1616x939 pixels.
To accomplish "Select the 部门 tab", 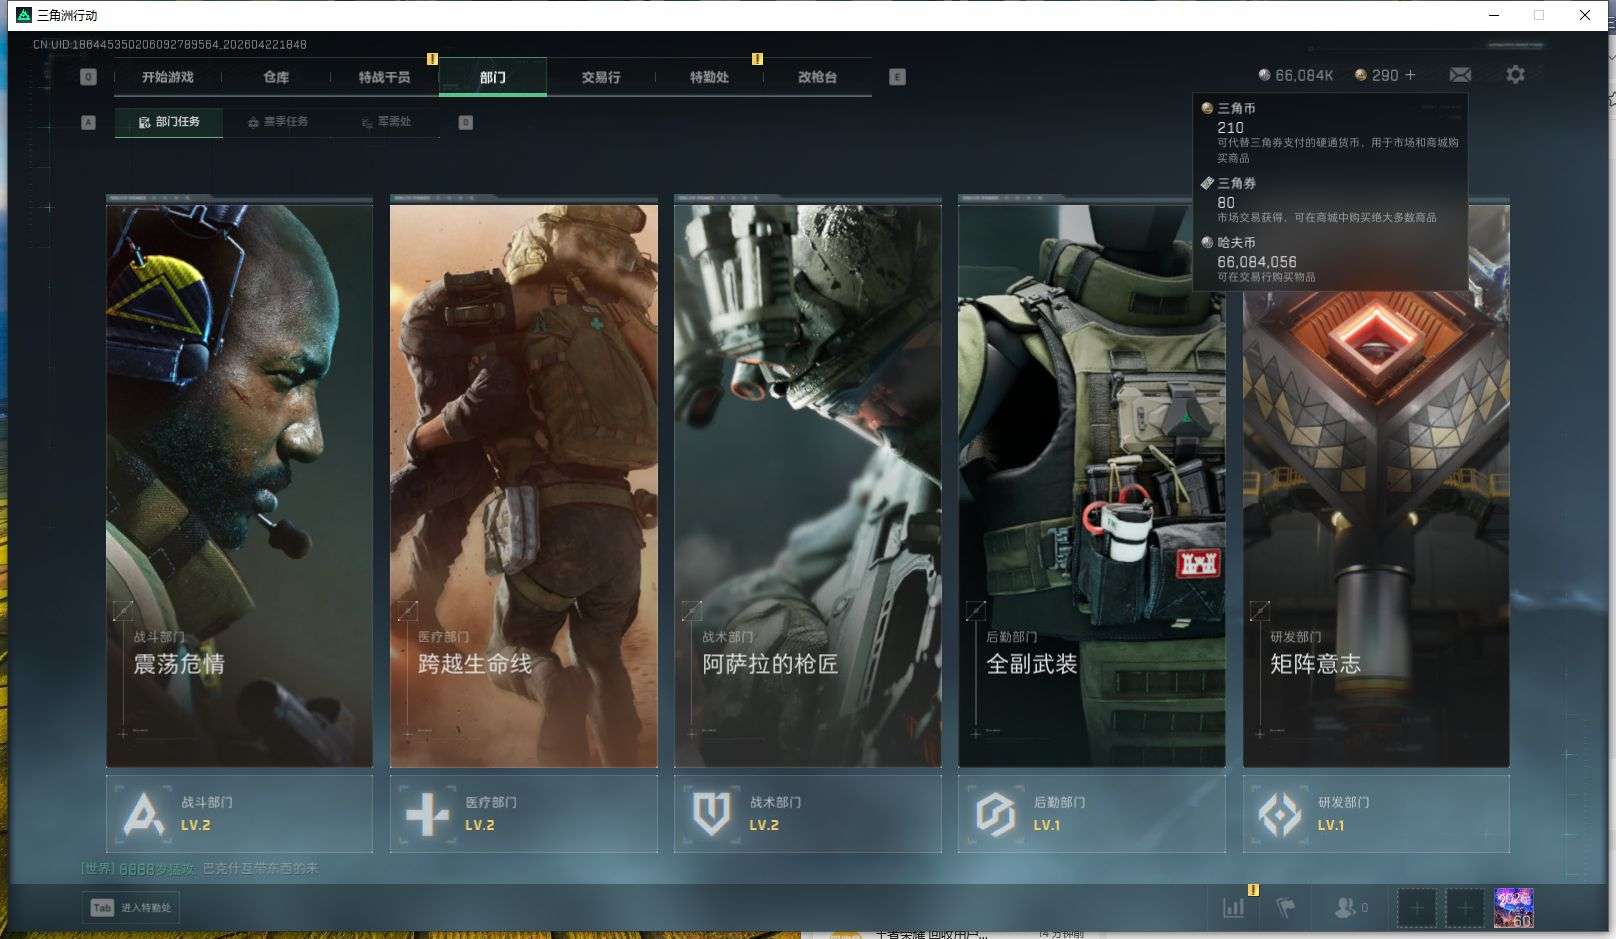I will 493,77.
